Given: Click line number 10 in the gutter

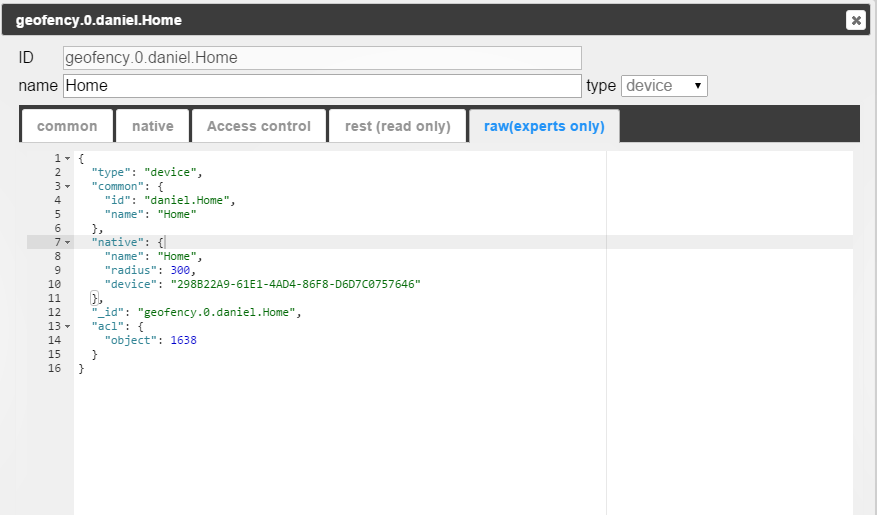Looking at the screenshot, I should (54, 284).
